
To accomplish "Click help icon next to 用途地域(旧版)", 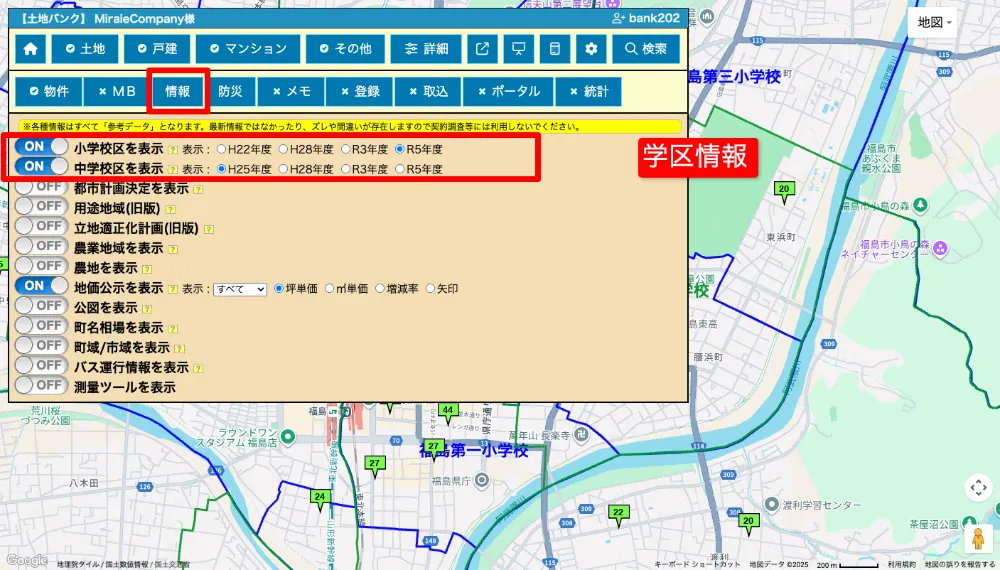I will pos(170,209).
